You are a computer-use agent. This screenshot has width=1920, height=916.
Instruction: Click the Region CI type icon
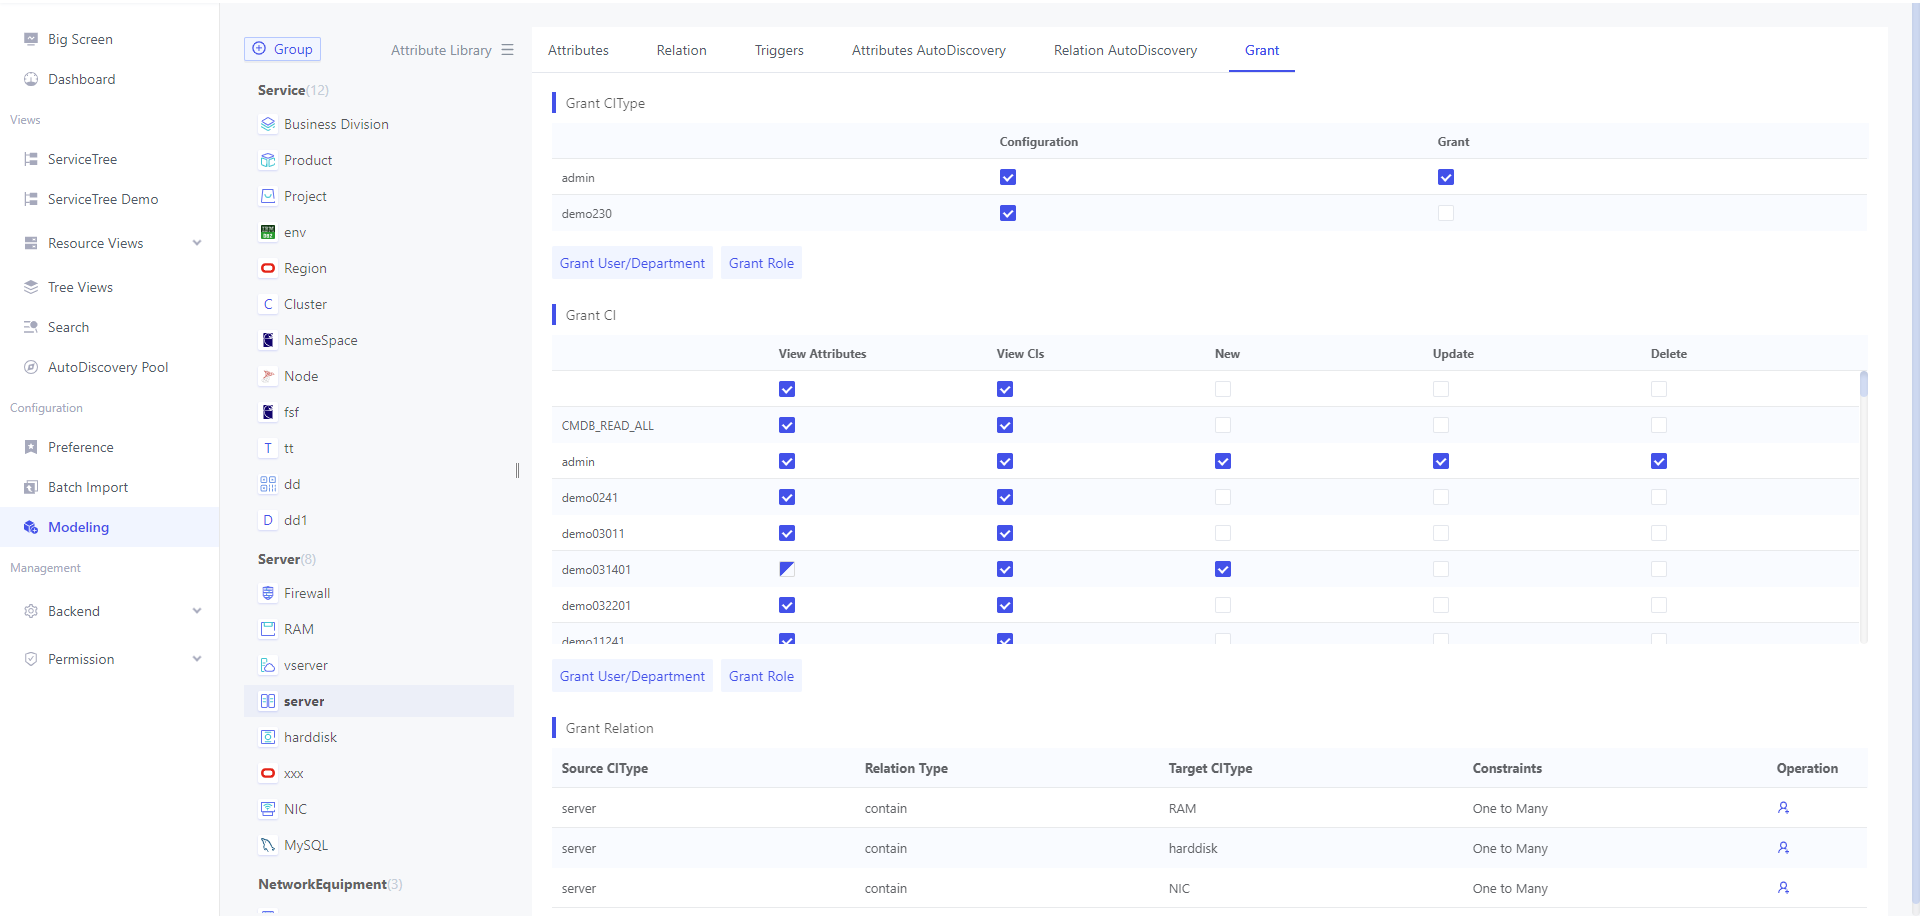[268, 268]
